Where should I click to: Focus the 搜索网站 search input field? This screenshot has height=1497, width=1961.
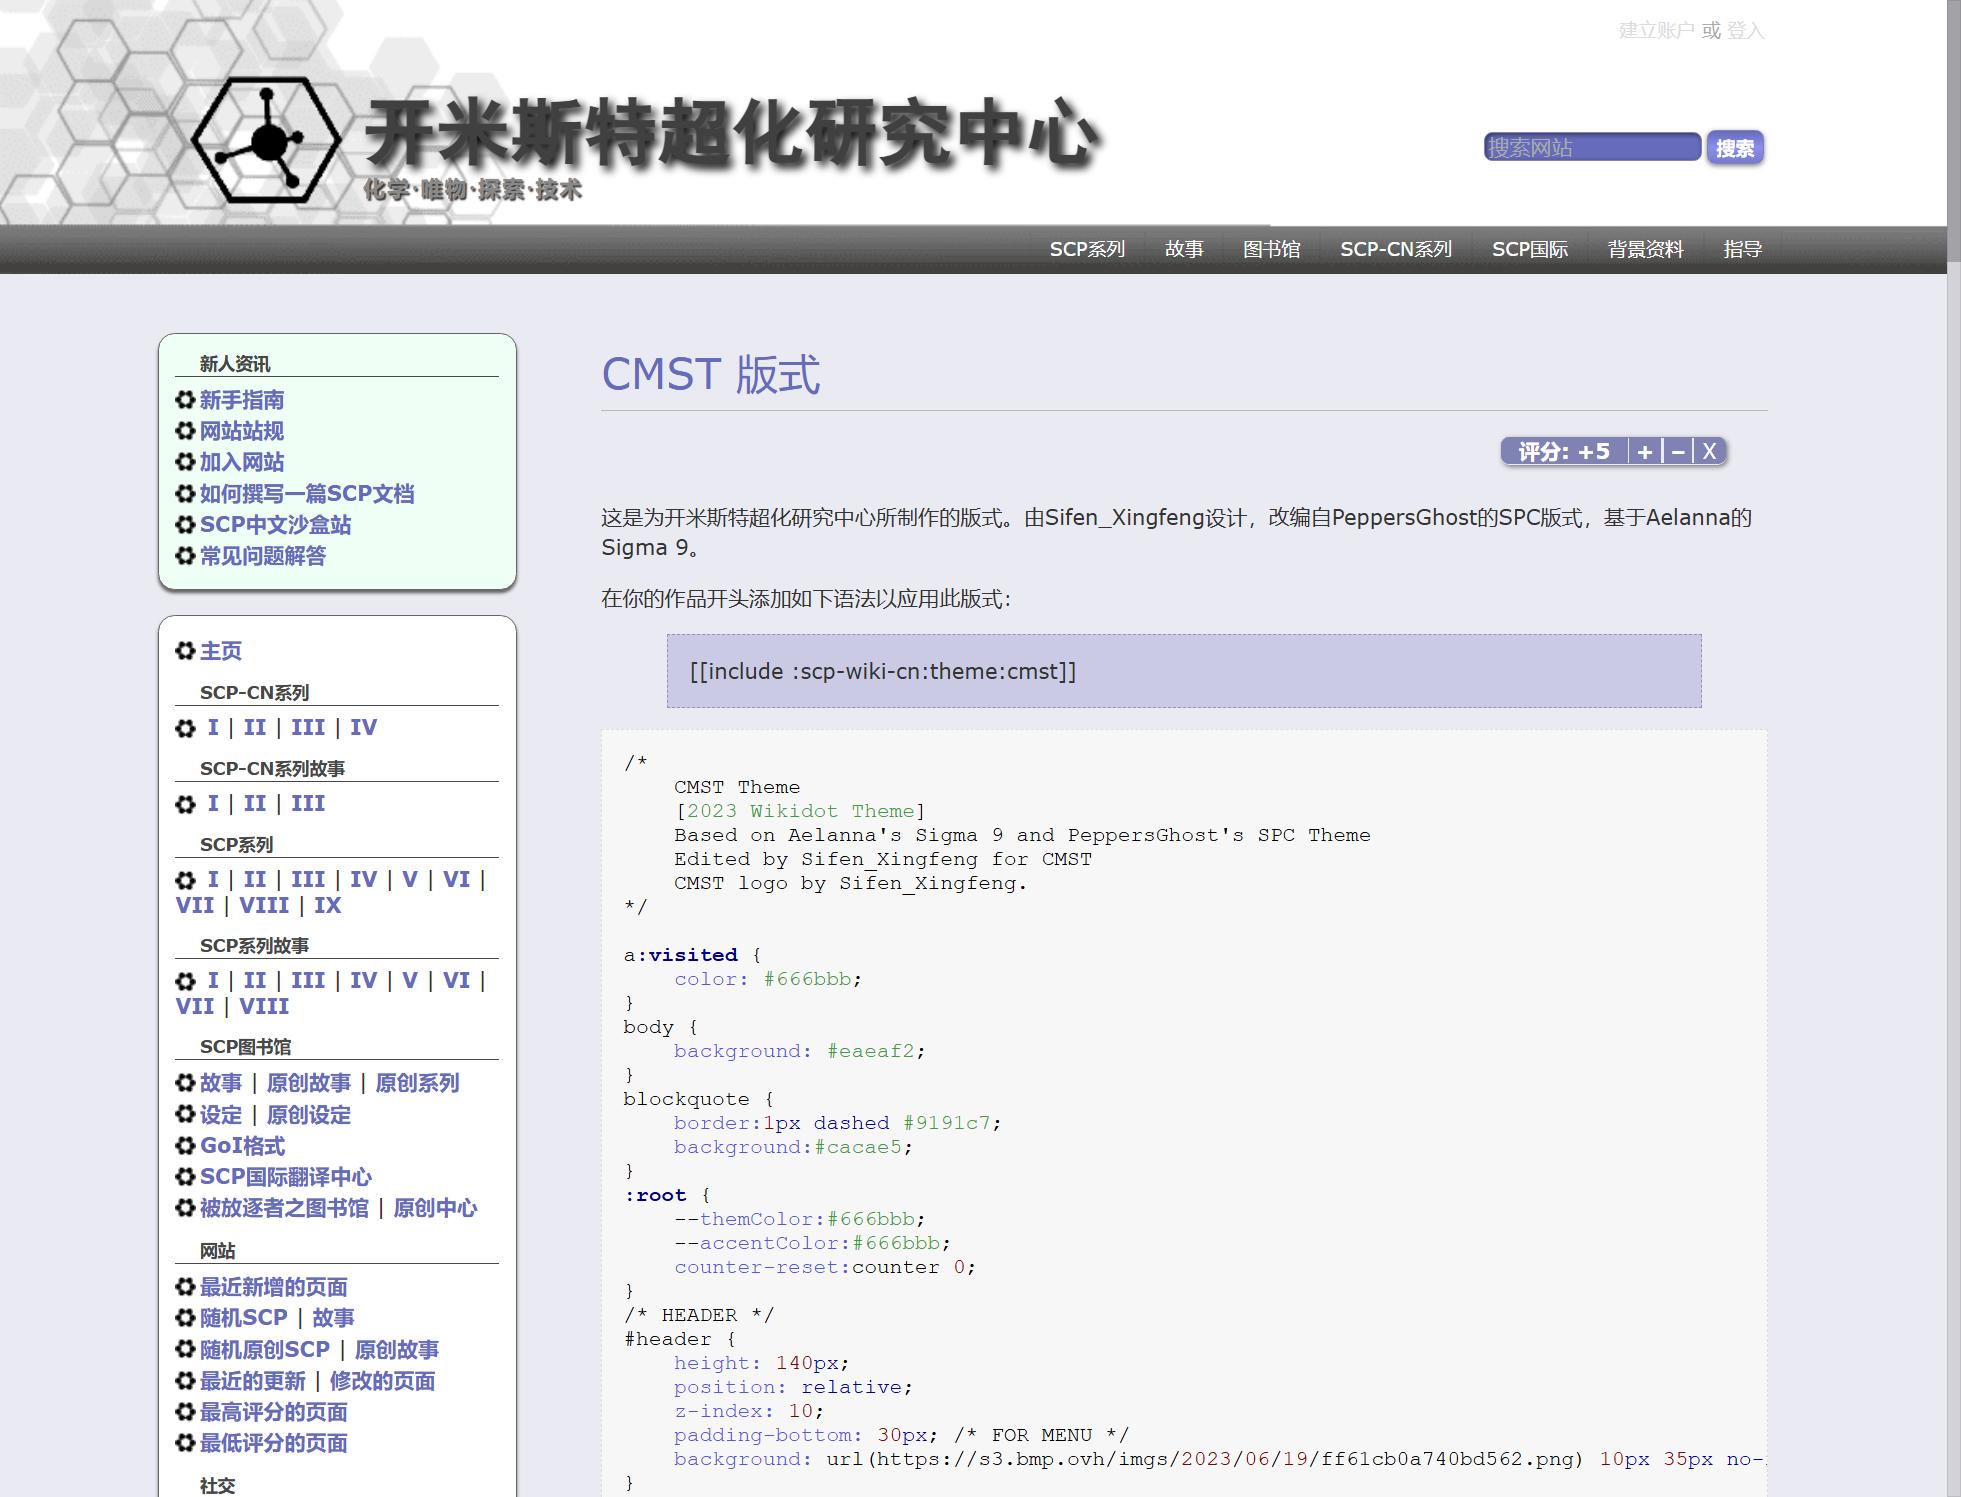1591,148
